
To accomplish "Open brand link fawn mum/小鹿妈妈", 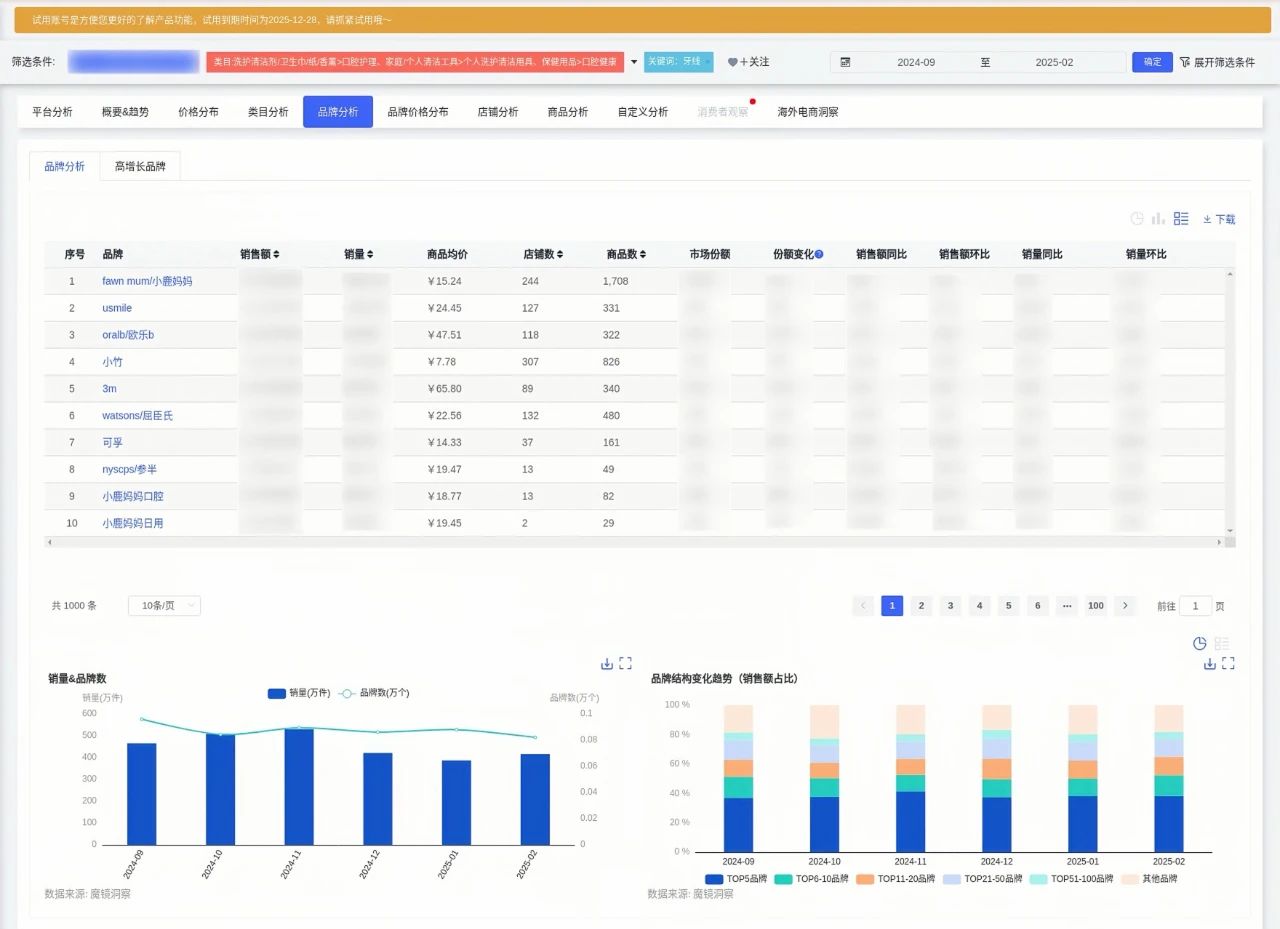I will [147, 281].
